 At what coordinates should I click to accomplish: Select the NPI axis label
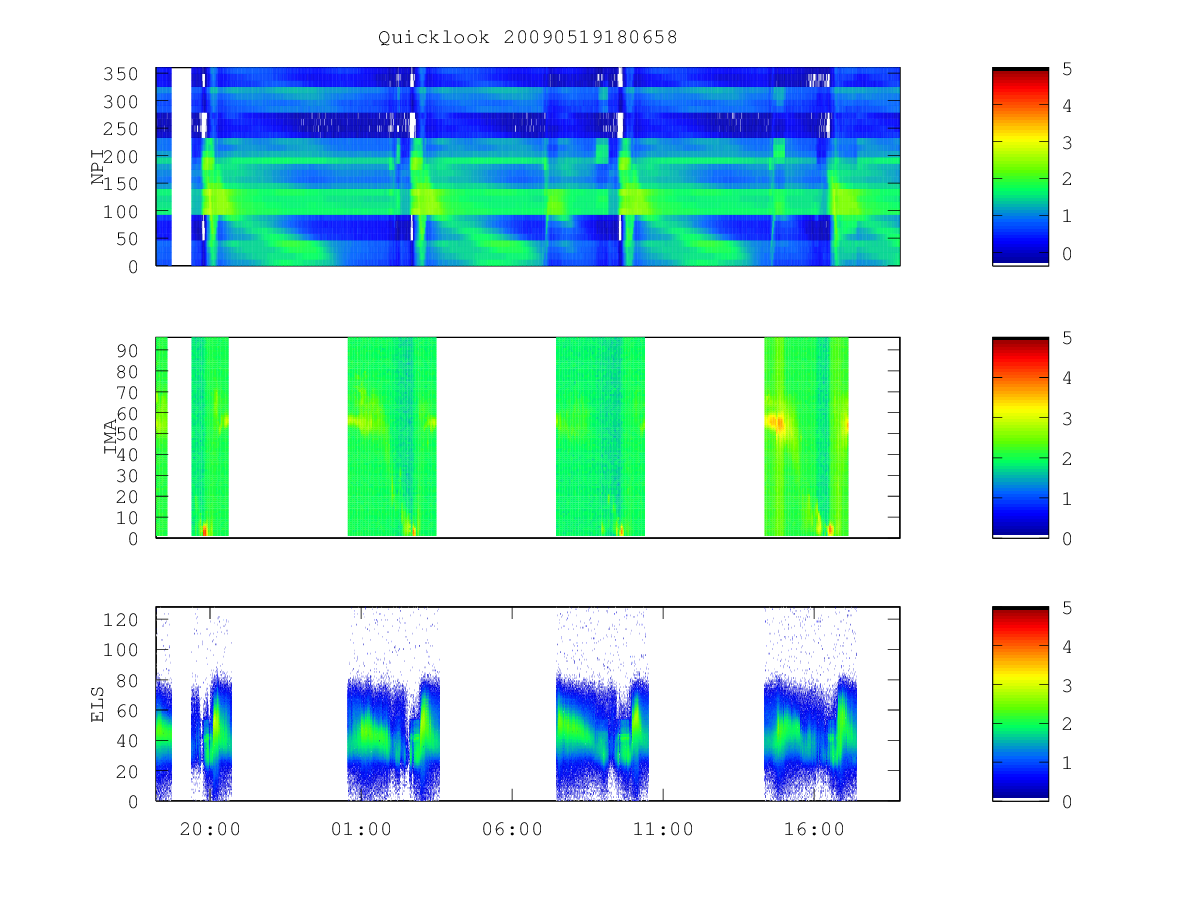click(x=99, y=166)
